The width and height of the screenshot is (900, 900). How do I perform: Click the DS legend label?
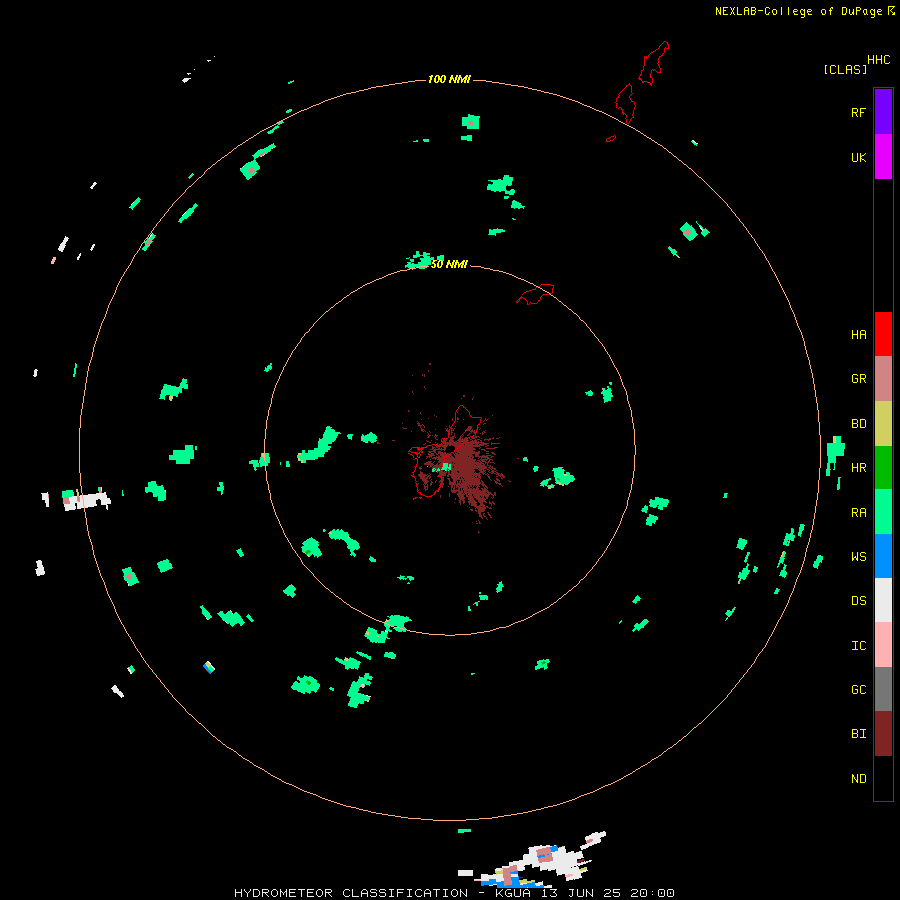[858, 601]
